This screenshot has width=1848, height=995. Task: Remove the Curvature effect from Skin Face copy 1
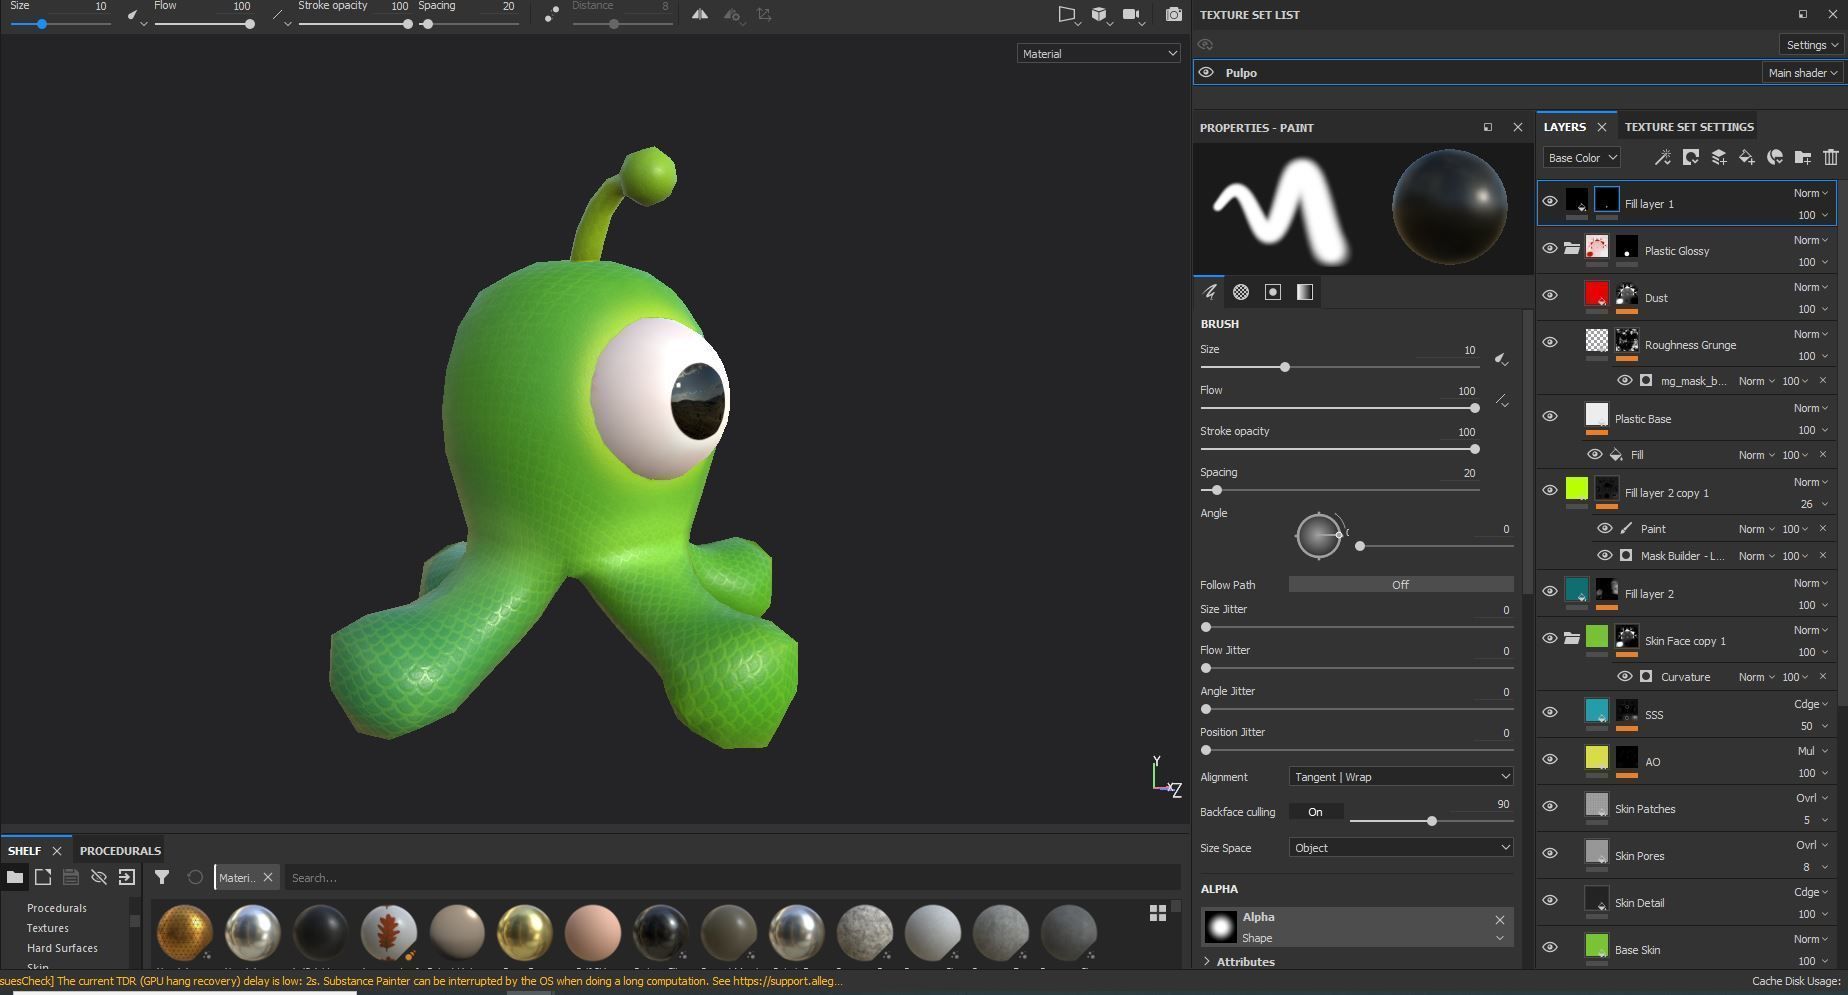1823,676
